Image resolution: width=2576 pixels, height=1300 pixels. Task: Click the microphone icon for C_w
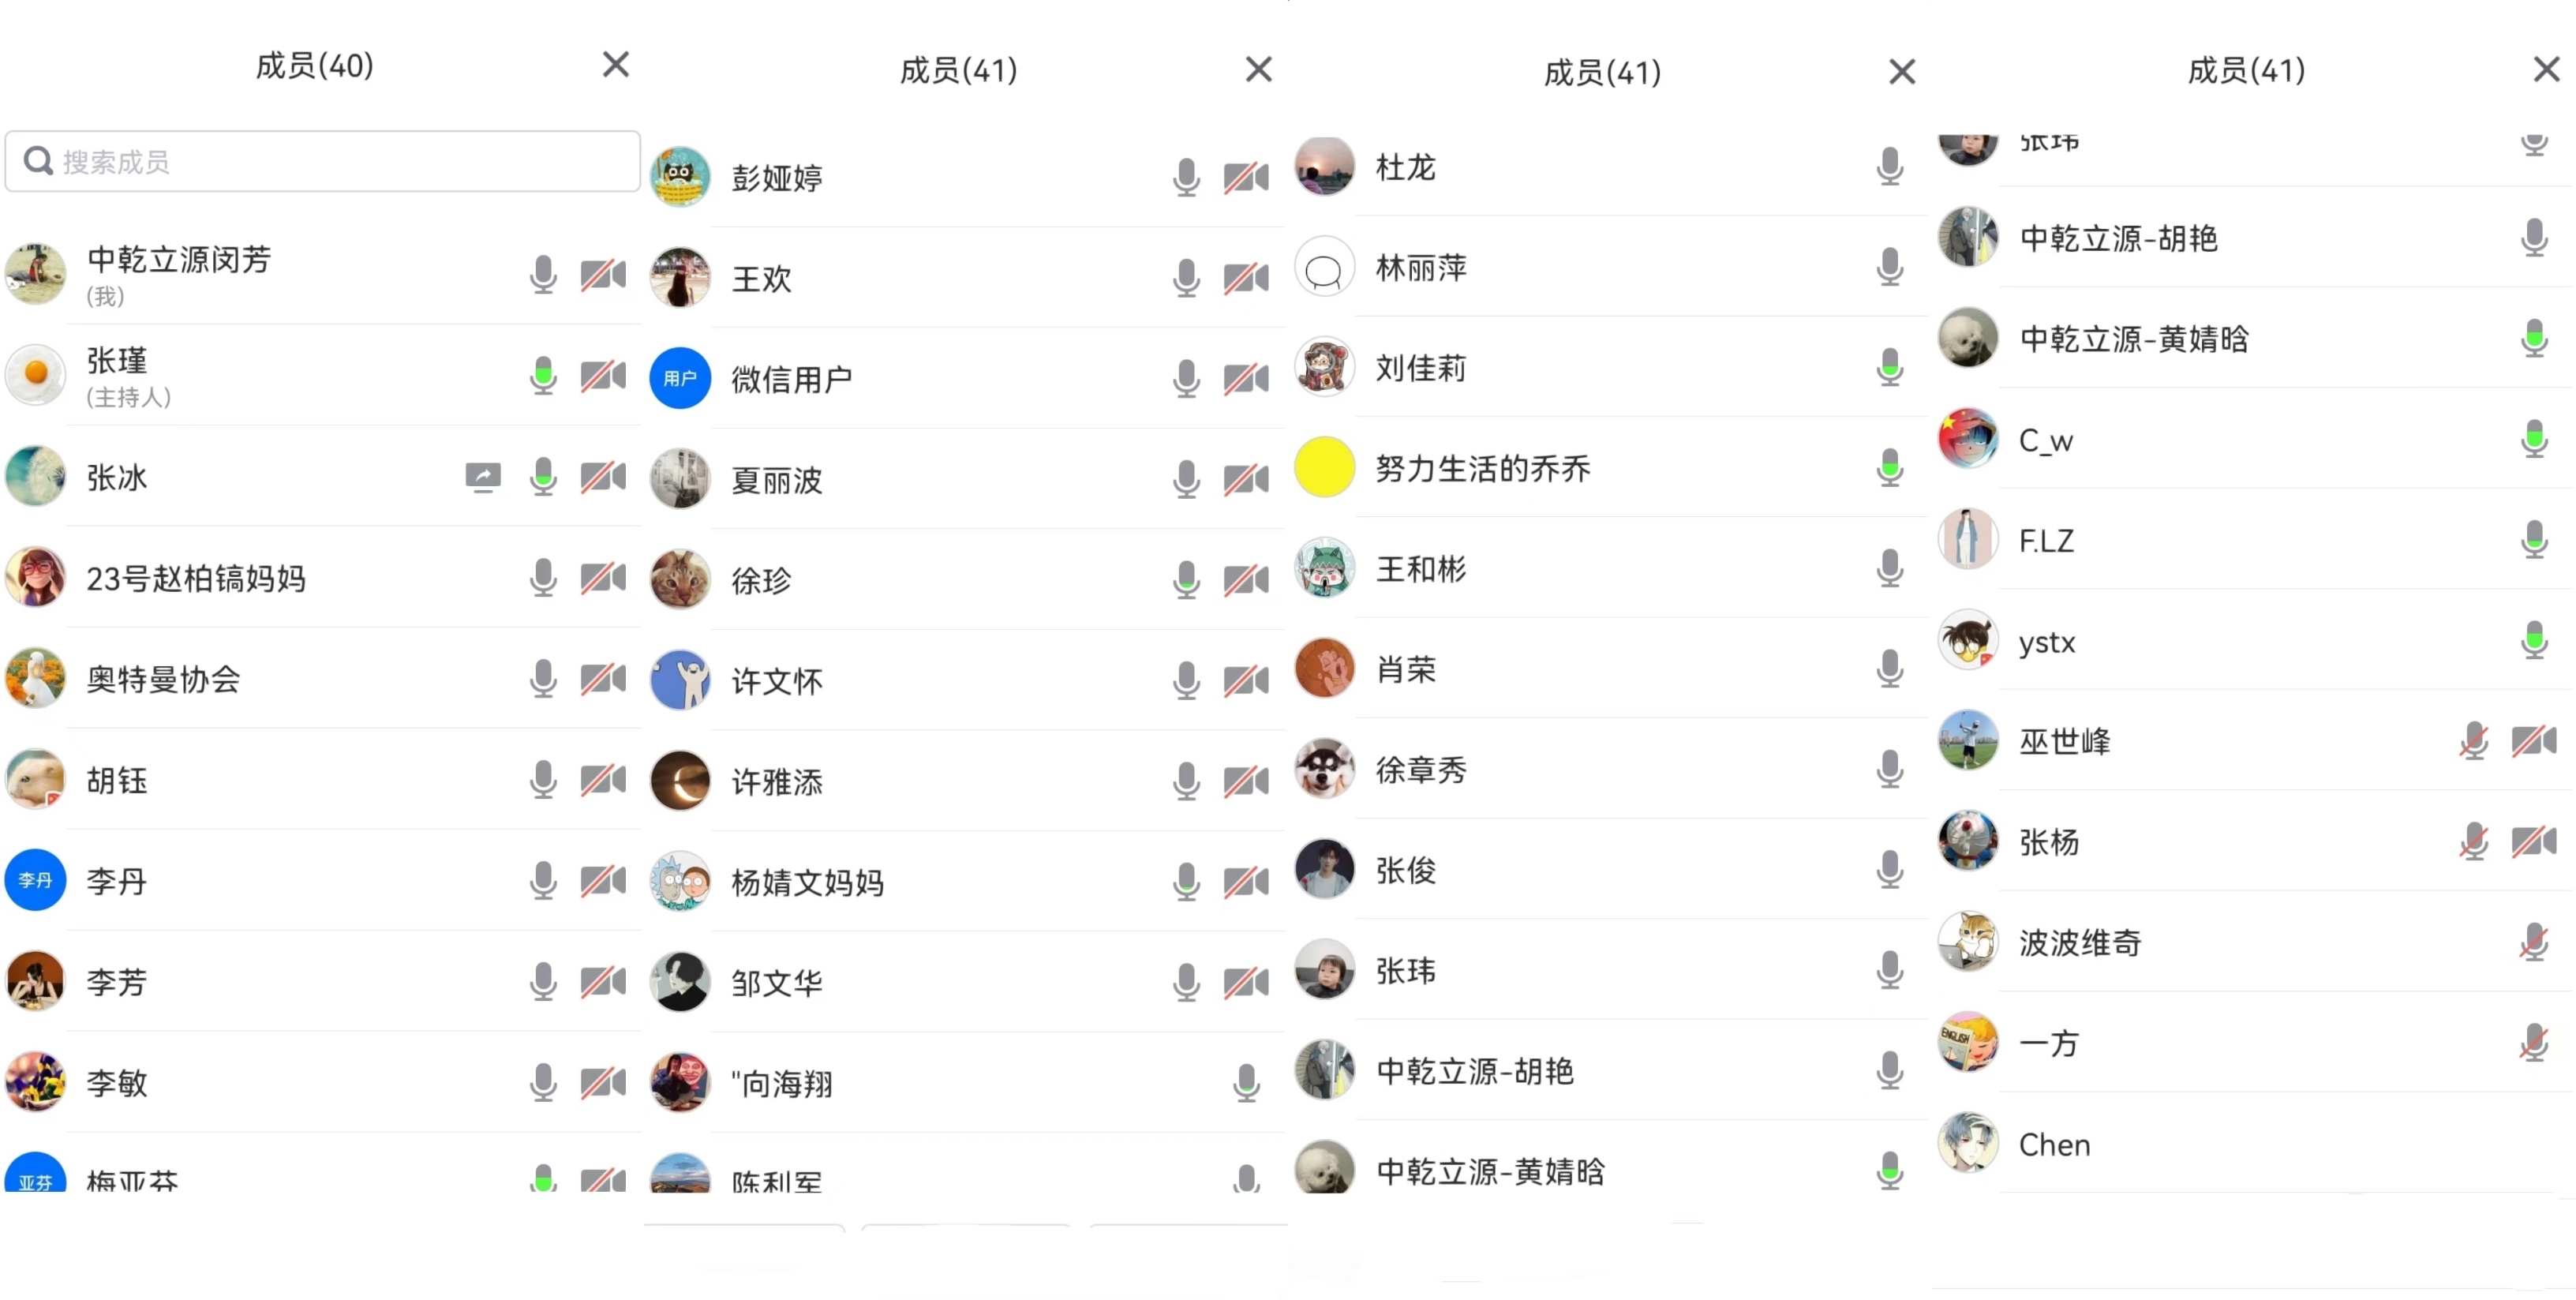click(x=2533, y=439)
